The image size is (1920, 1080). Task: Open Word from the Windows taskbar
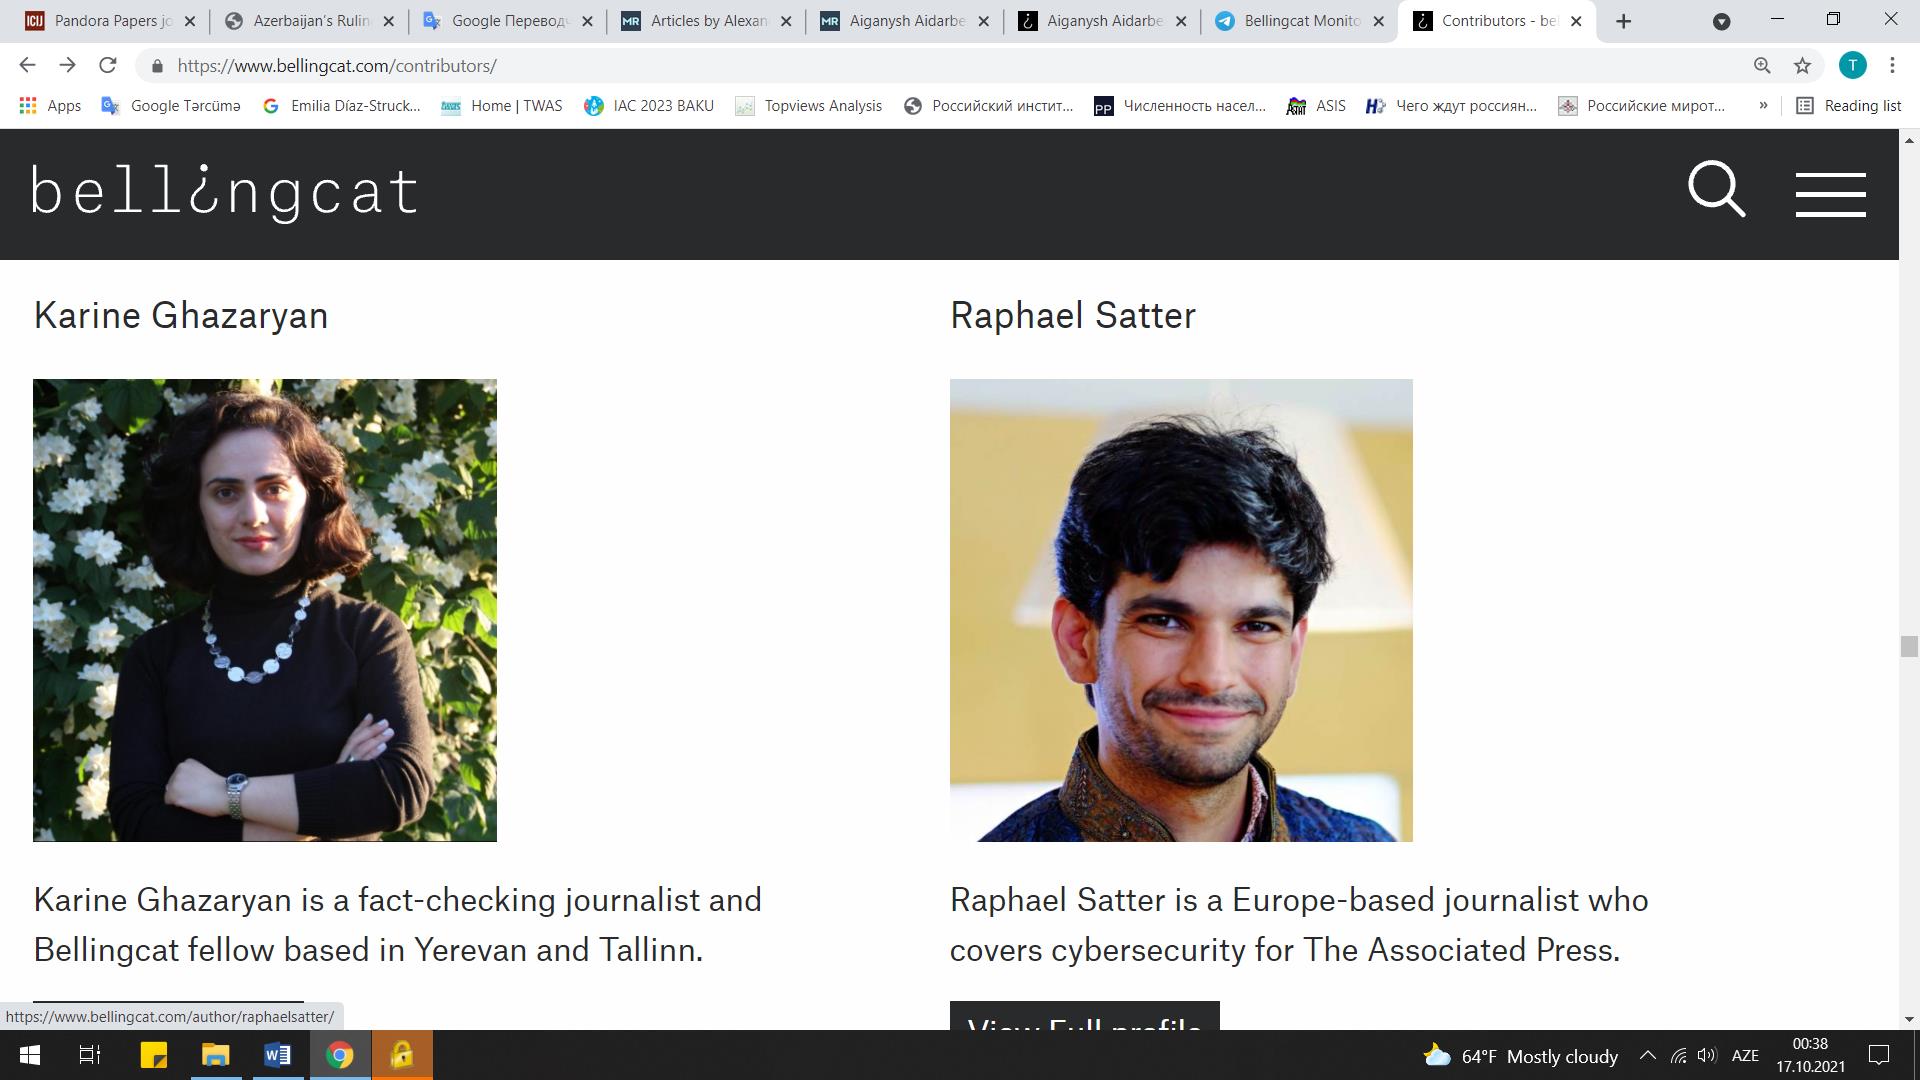tap(278, 1055)
